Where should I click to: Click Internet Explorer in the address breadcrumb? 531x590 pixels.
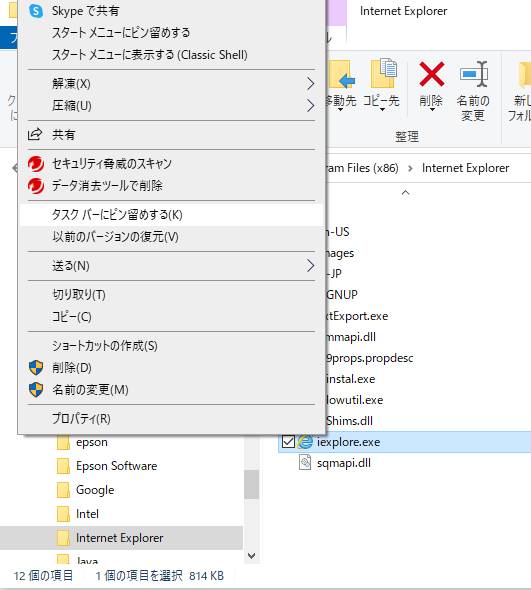465,168
